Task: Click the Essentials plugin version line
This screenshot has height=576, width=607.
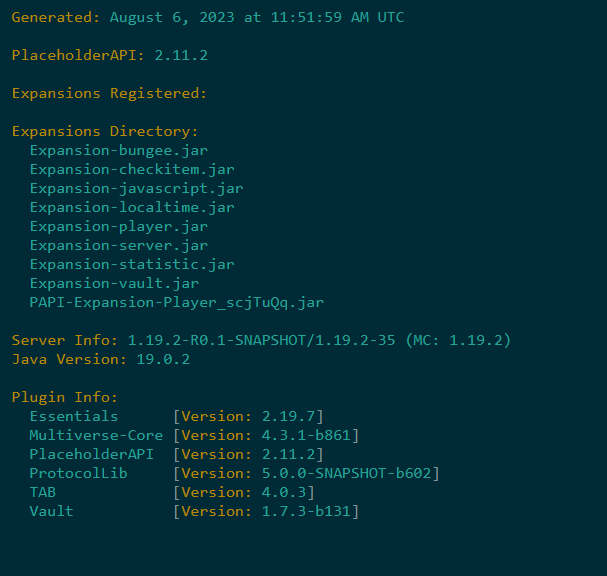Action: click(176, 416)
